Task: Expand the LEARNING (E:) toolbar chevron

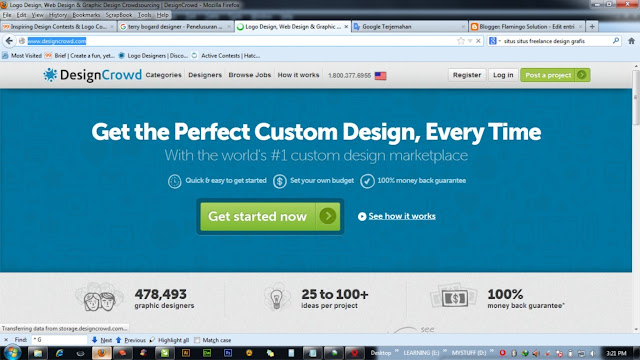Action: coord(445,351)
